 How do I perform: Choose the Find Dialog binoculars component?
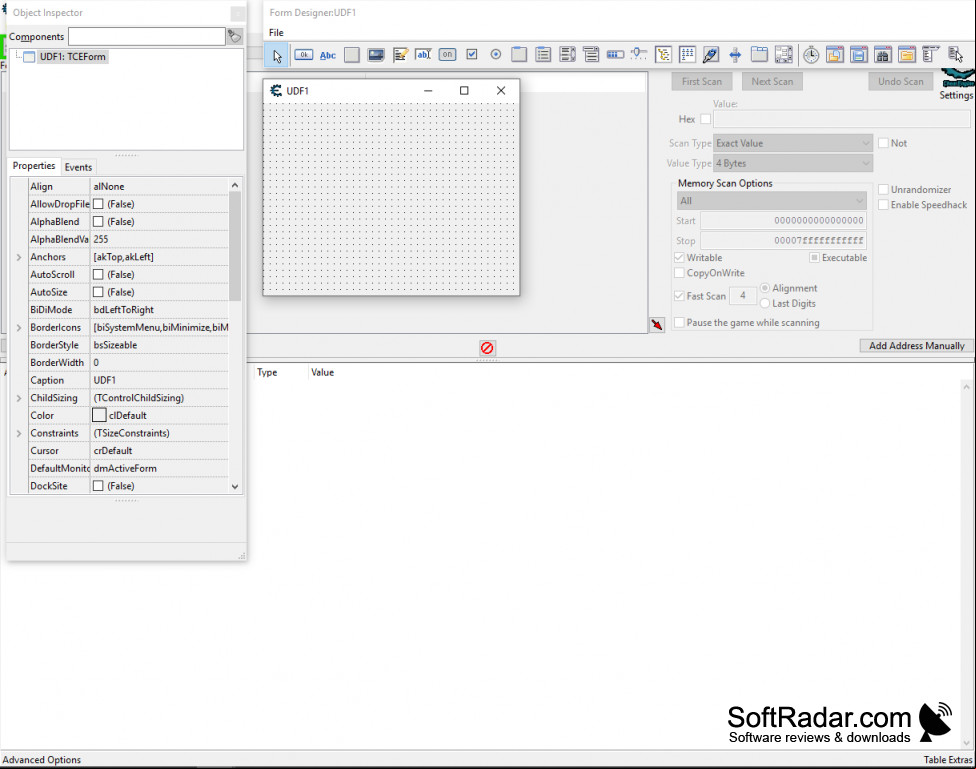[x=882, y=55]
